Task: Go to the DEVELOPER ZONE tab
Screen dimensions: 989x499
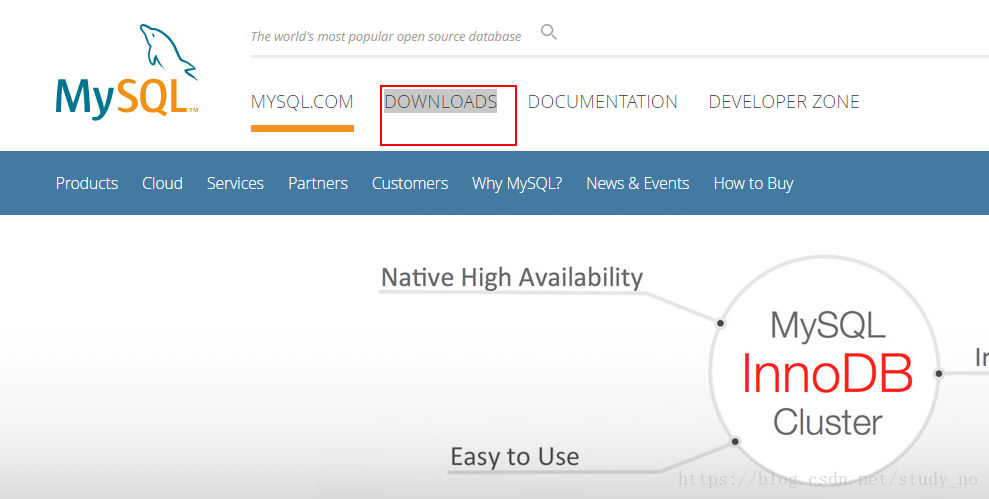Action: point(784,102)
